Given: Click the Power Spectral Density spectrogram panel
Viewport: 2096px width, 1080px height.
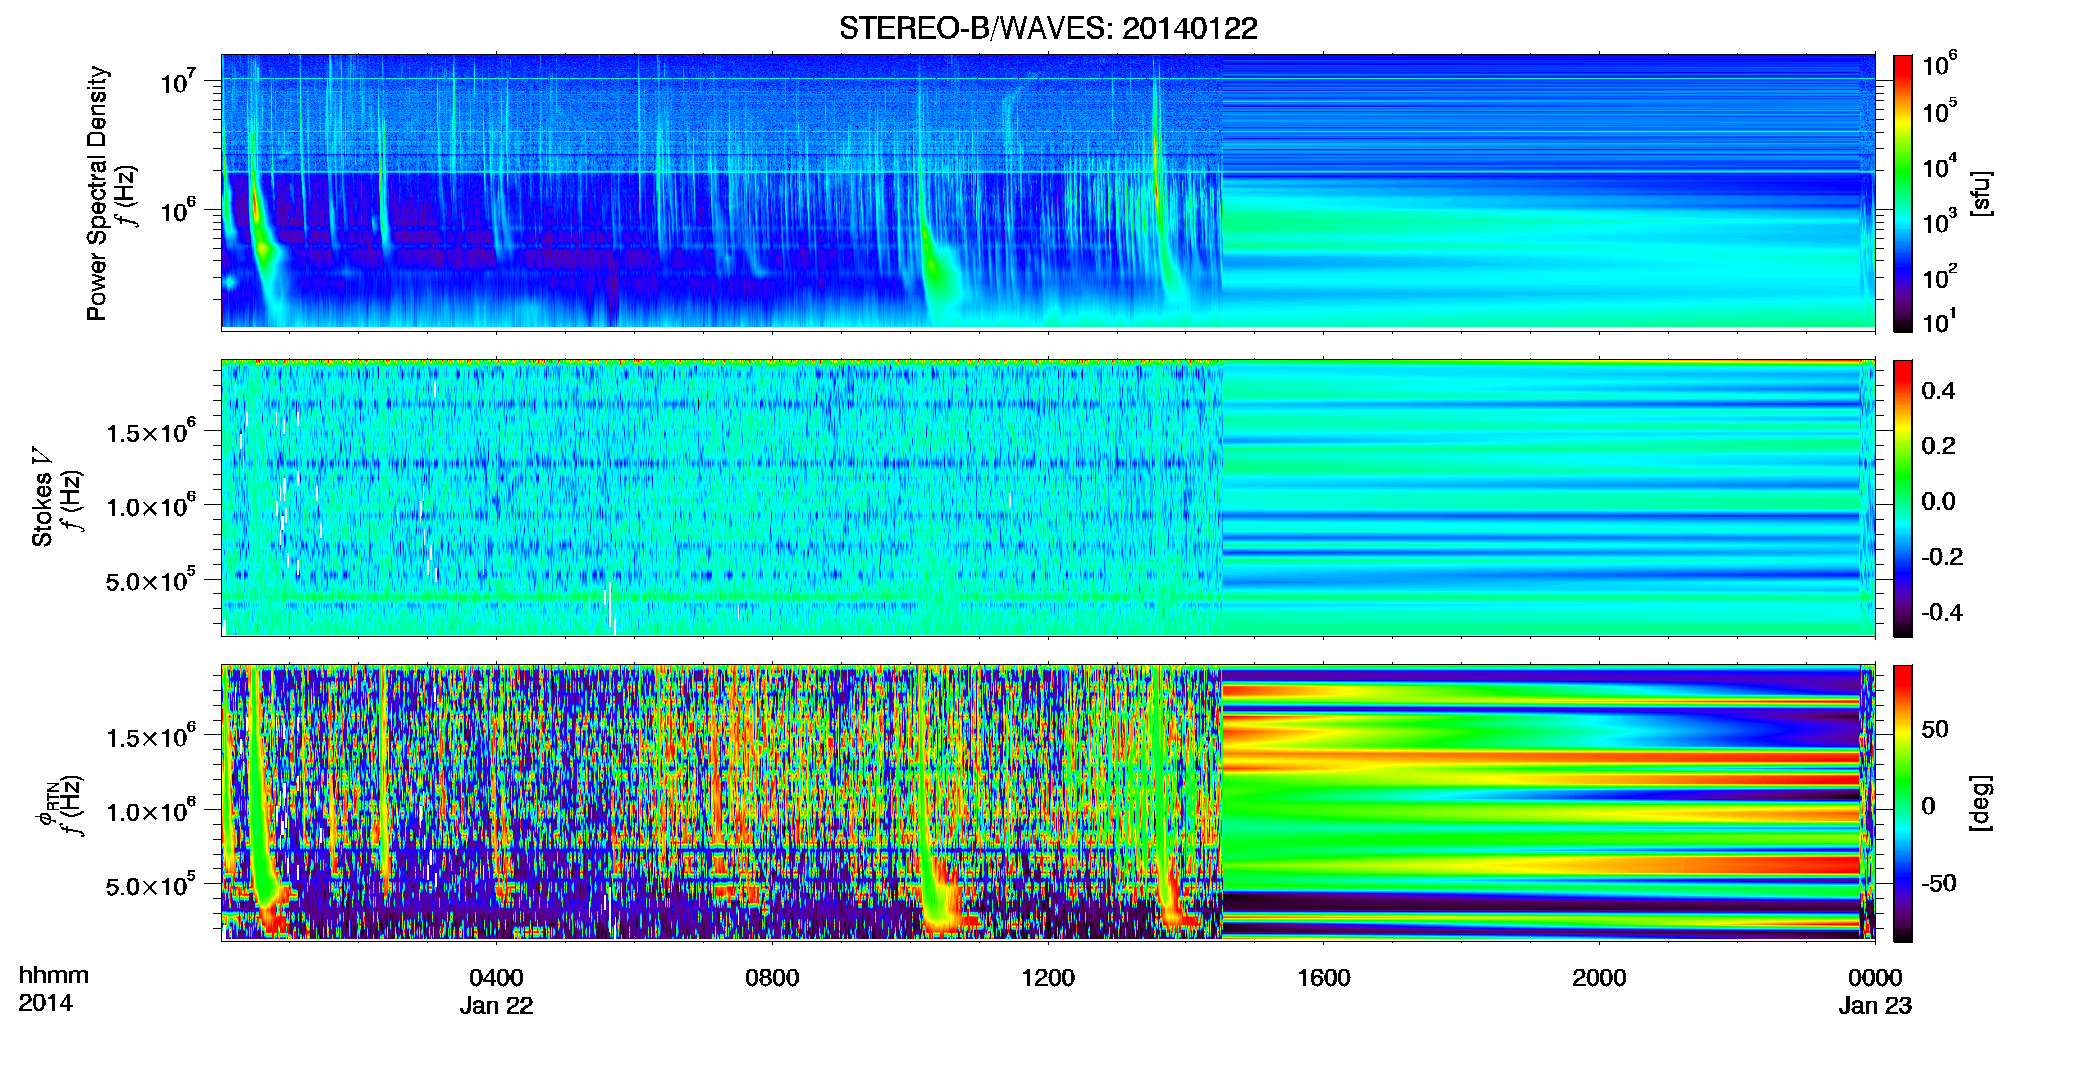Looking at the screenshot, I should 1048,192.
